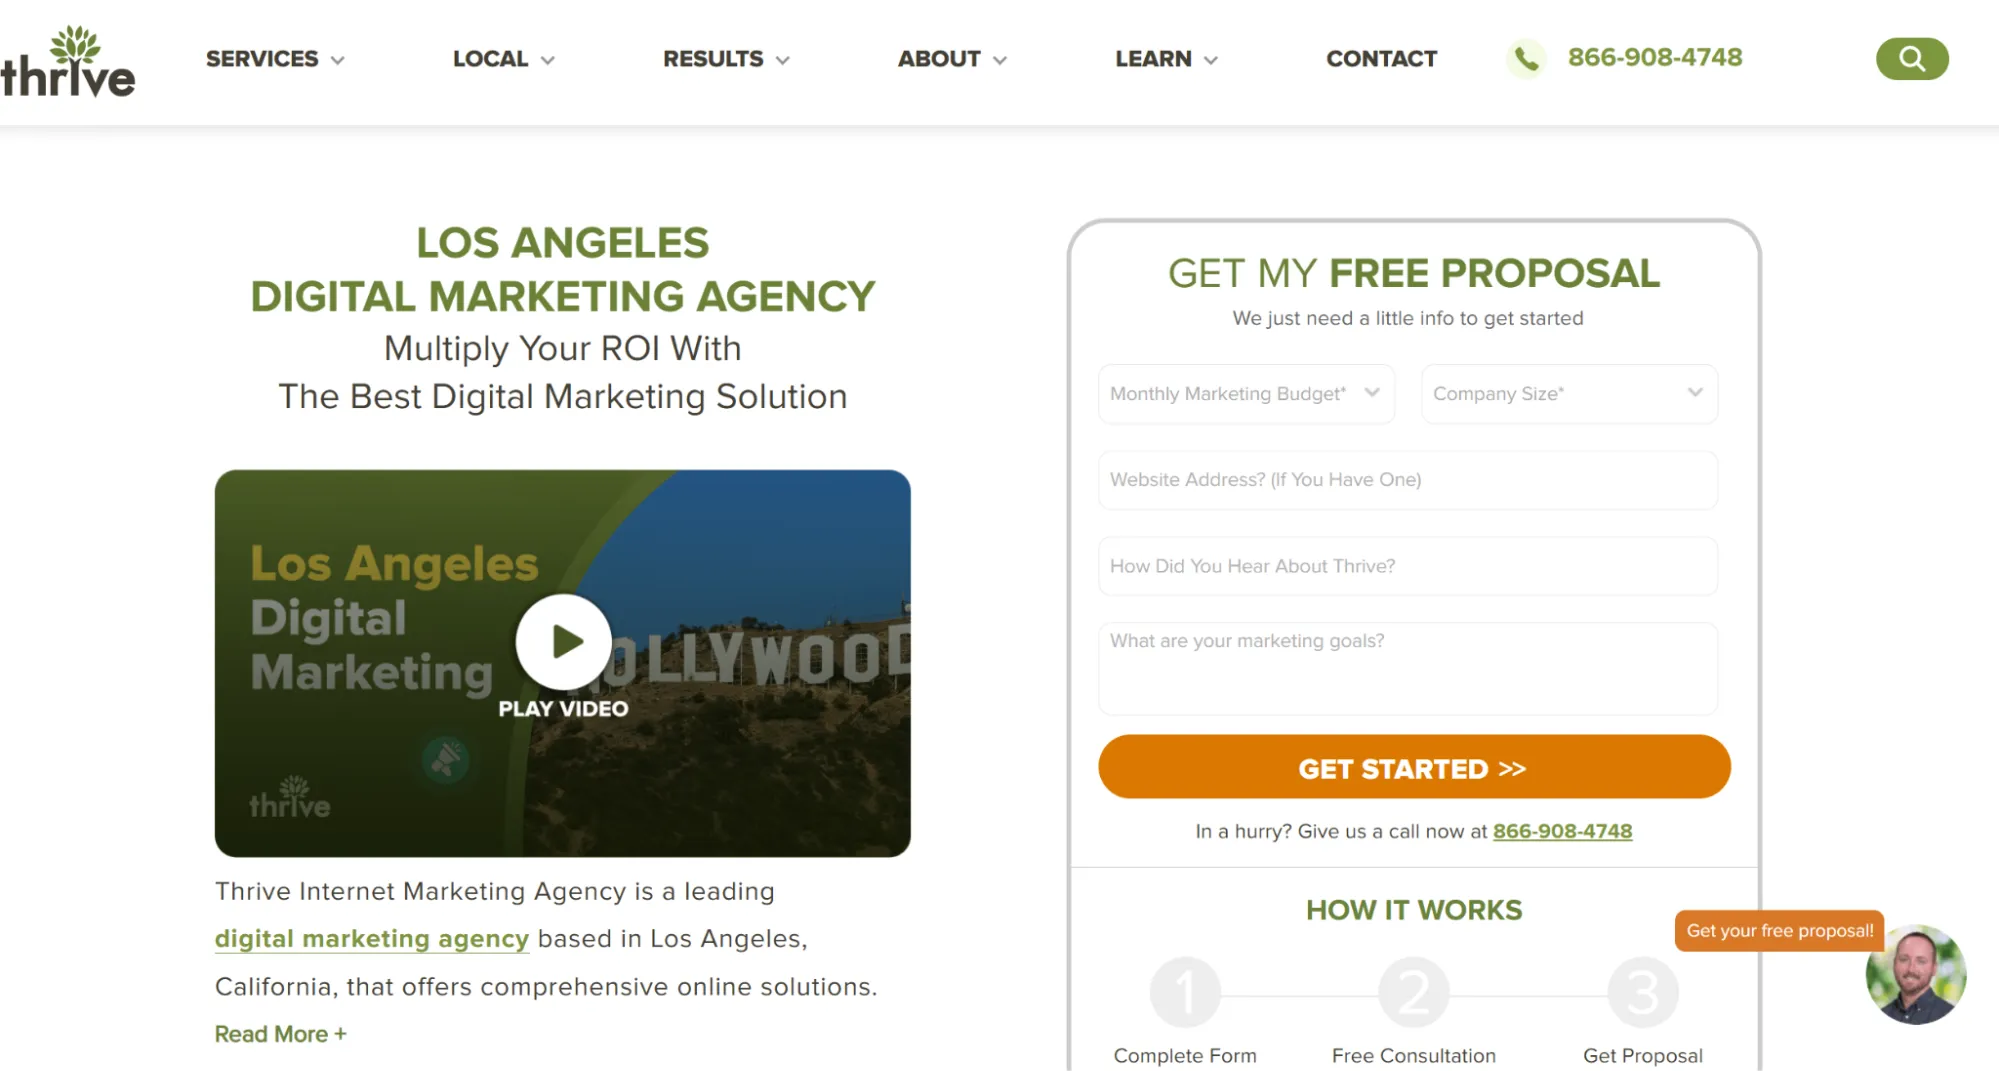Click the orange Get Started button

tap(1414, 767)
